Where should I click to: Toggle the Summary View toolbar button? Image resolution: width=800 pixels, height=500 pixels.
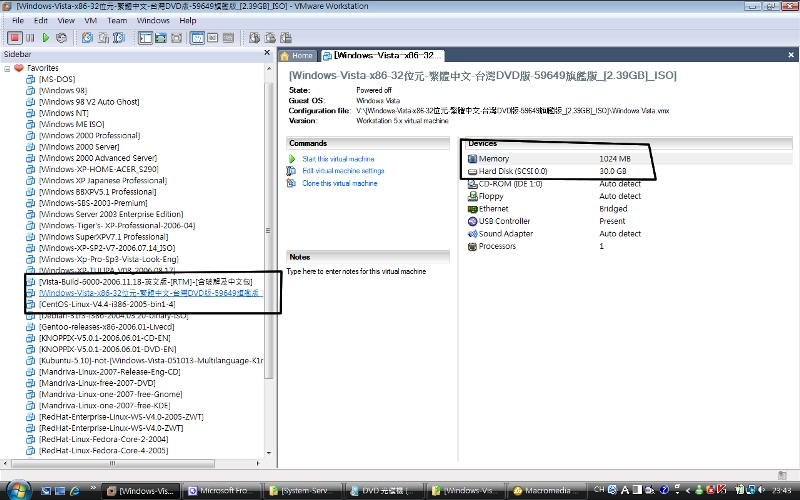click(x=197, y=38)
